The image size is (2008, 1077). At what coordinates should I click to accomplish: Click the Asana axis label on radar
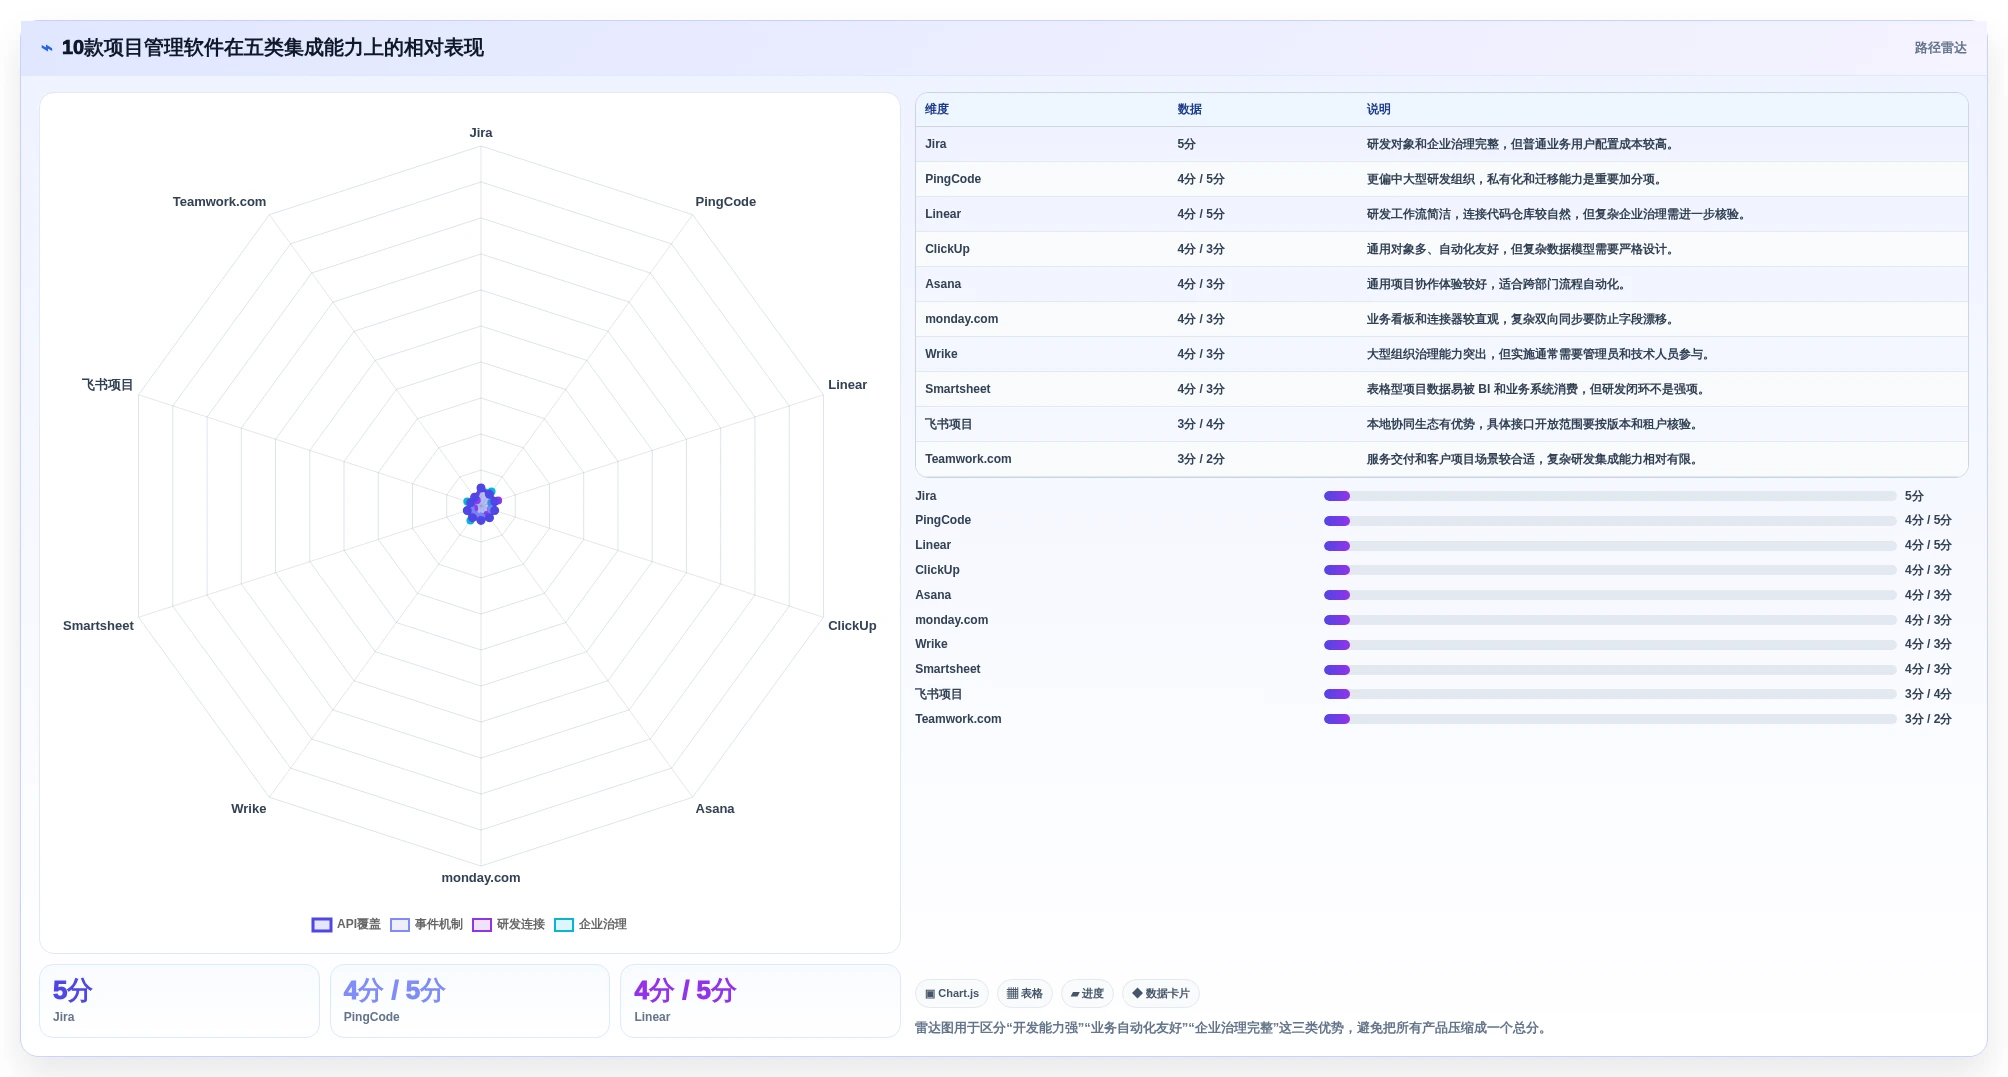click(x=715, y=809)
